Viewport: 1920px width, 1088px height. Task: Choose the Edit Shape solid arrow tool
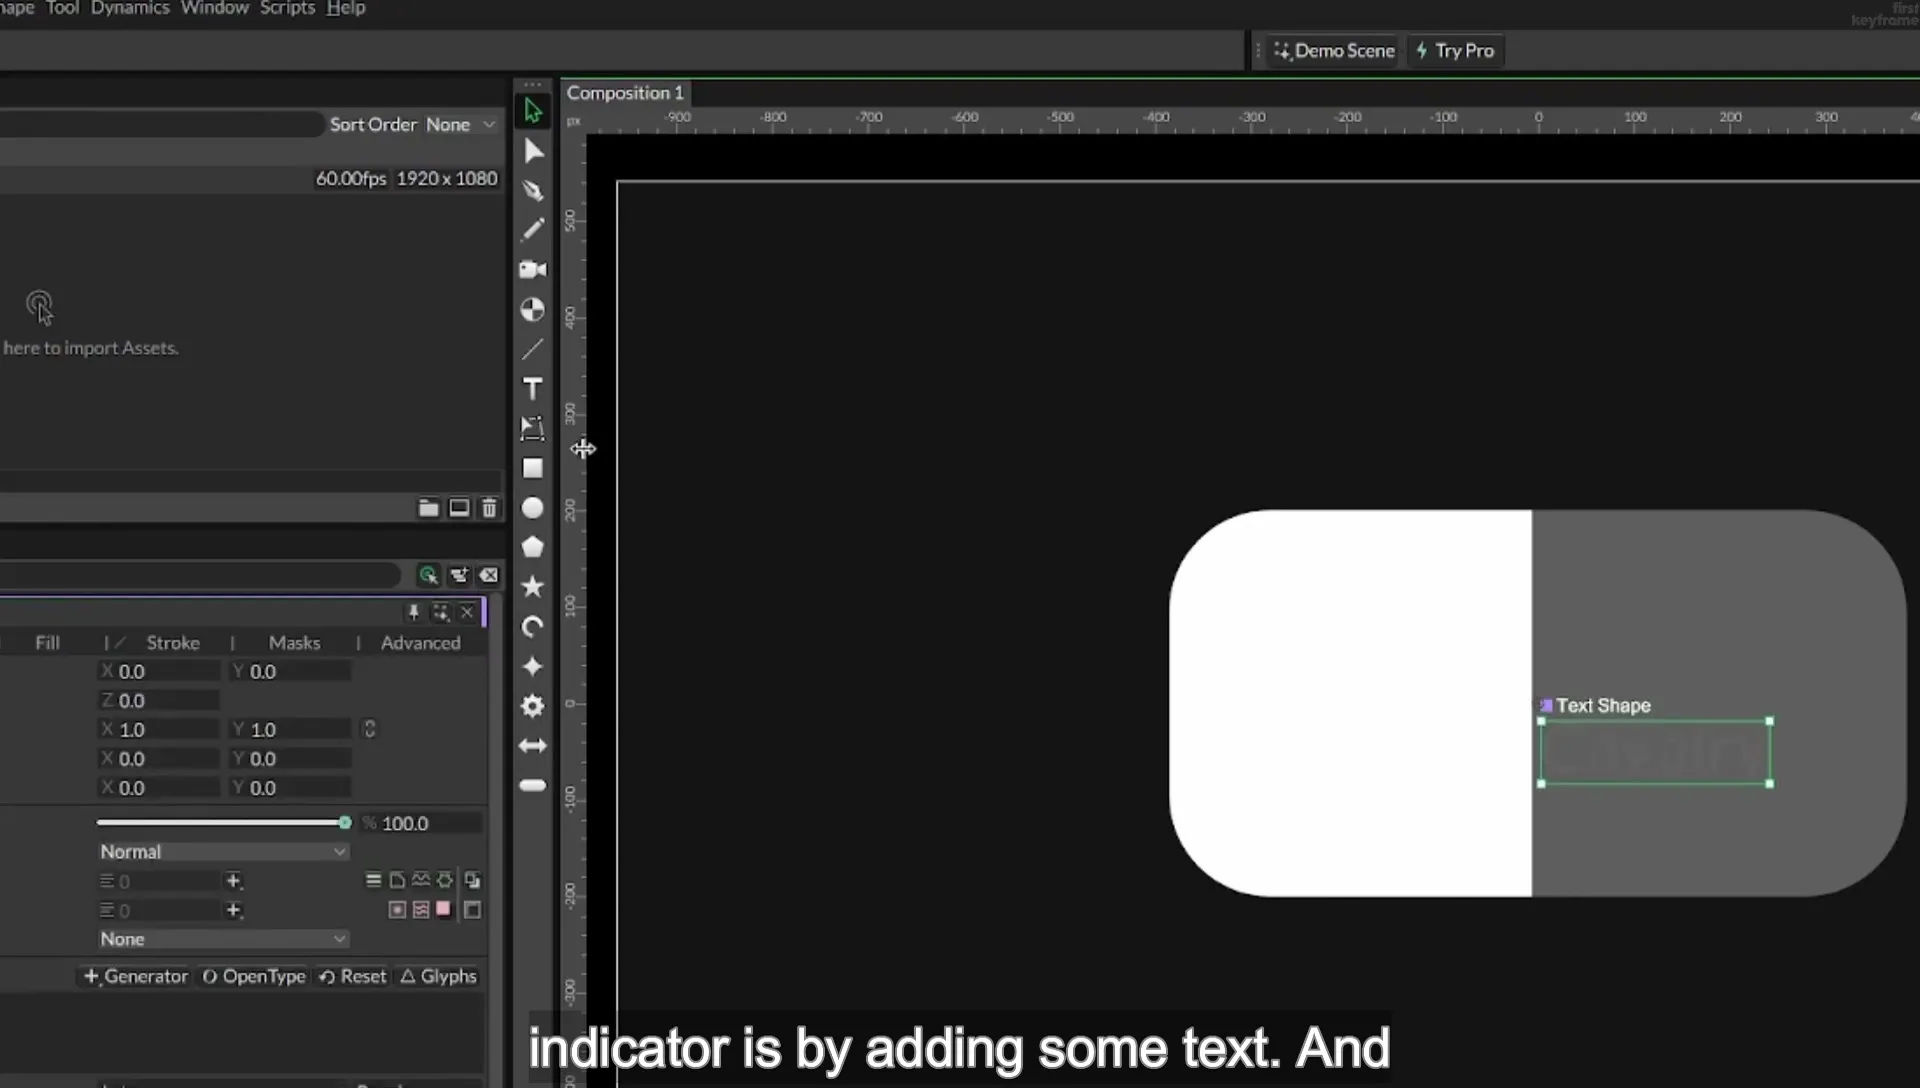pyautogui.click(x=533, y=150)
